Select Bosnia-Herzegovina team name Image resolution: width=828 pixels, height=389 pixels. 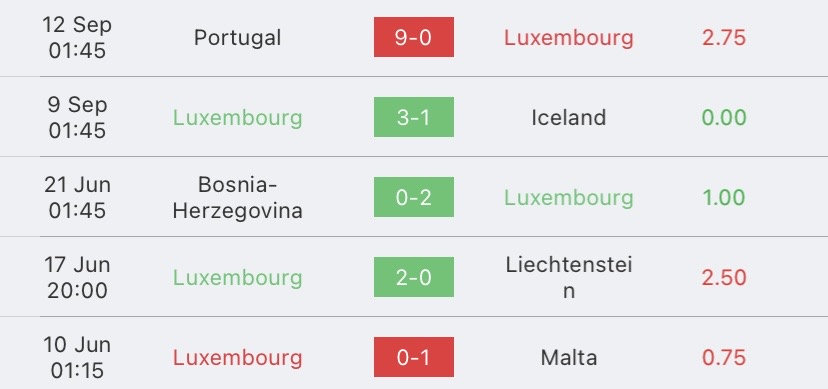[x=238, y=197]
